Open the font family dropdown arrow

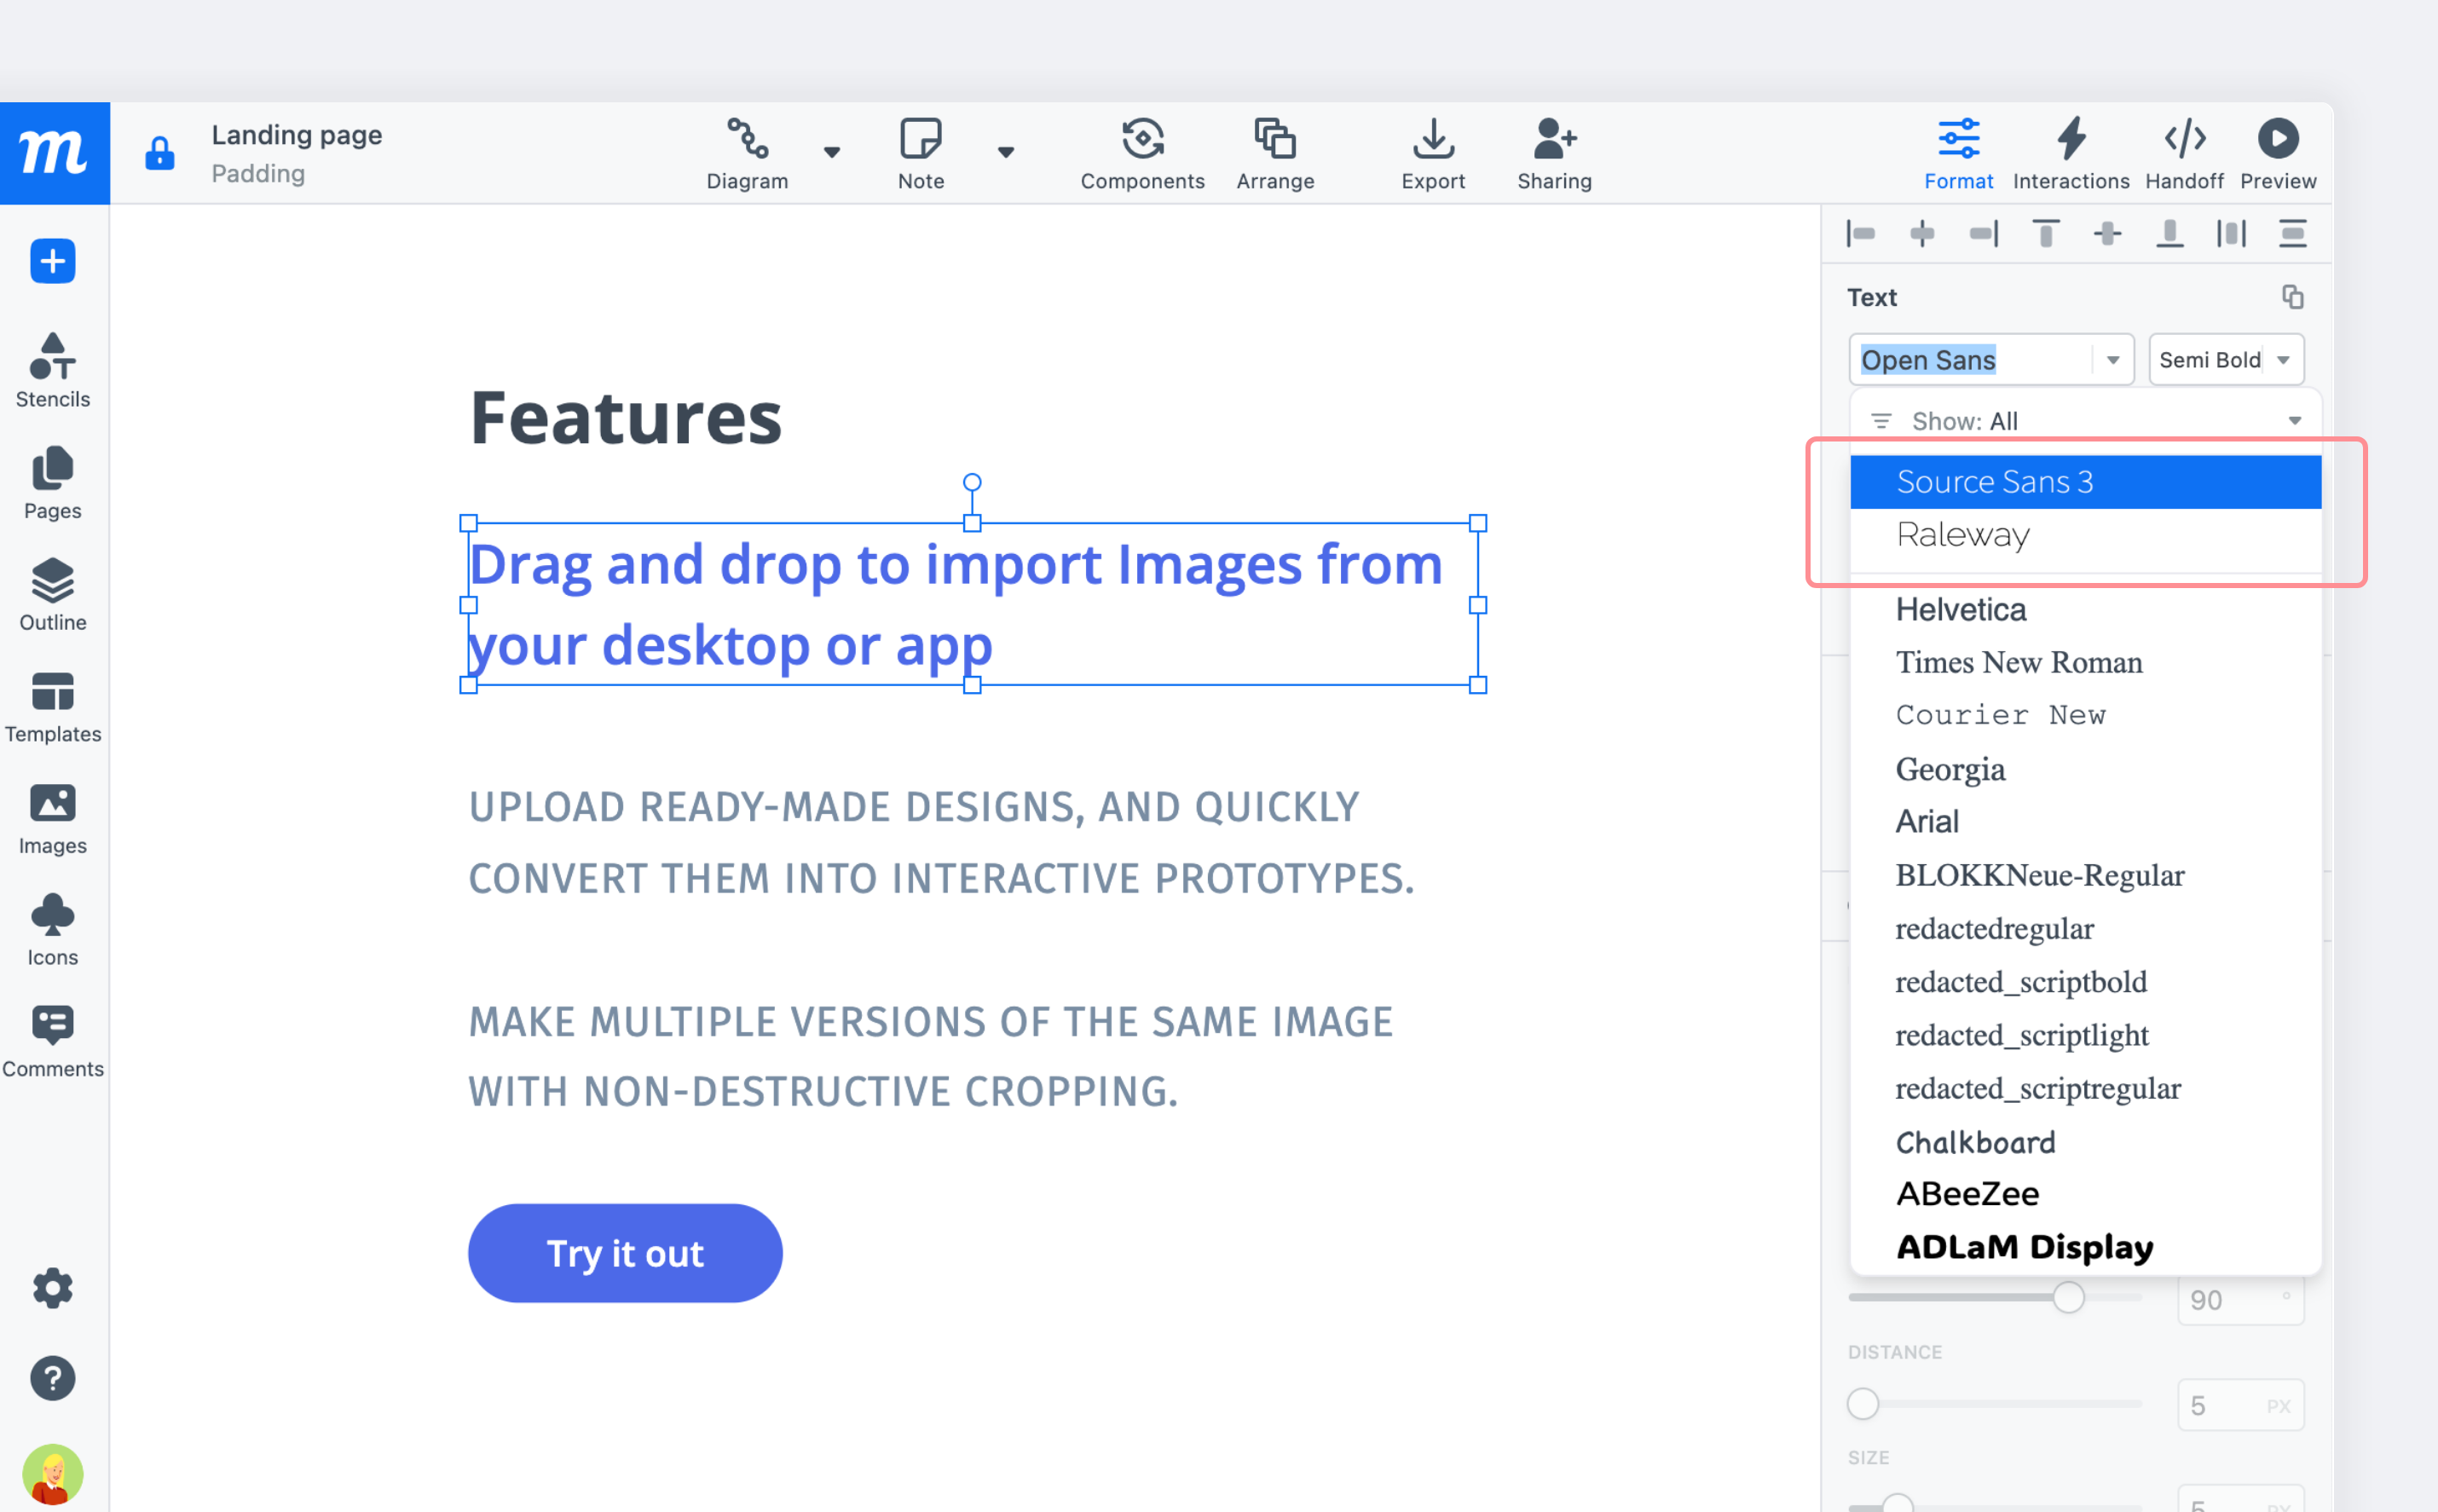pyautogui.click(x=2113, y=360)
